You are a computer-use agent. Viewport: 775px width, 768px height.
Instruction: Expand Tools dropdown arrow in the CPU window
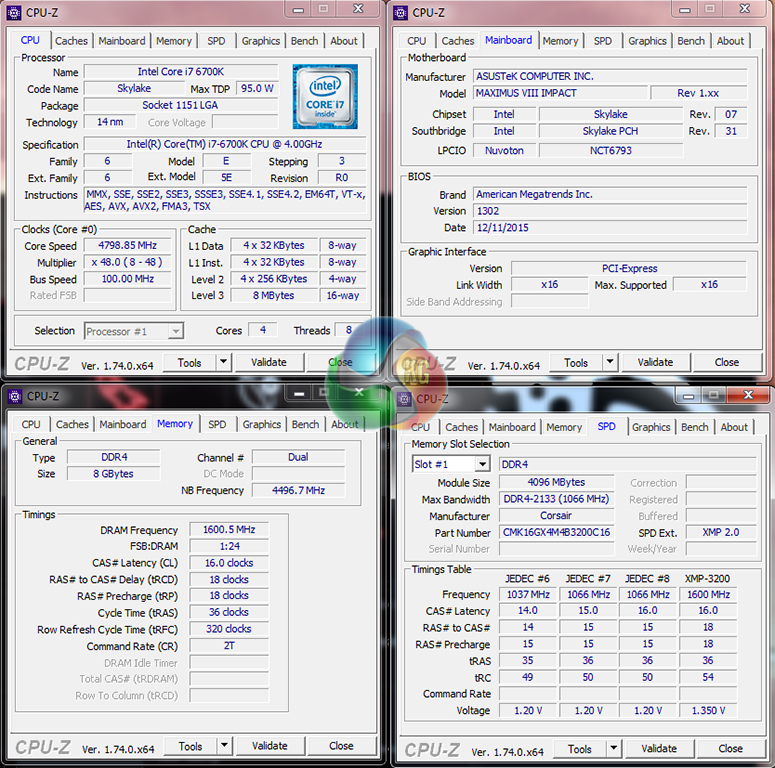click(x=224, y=362)
